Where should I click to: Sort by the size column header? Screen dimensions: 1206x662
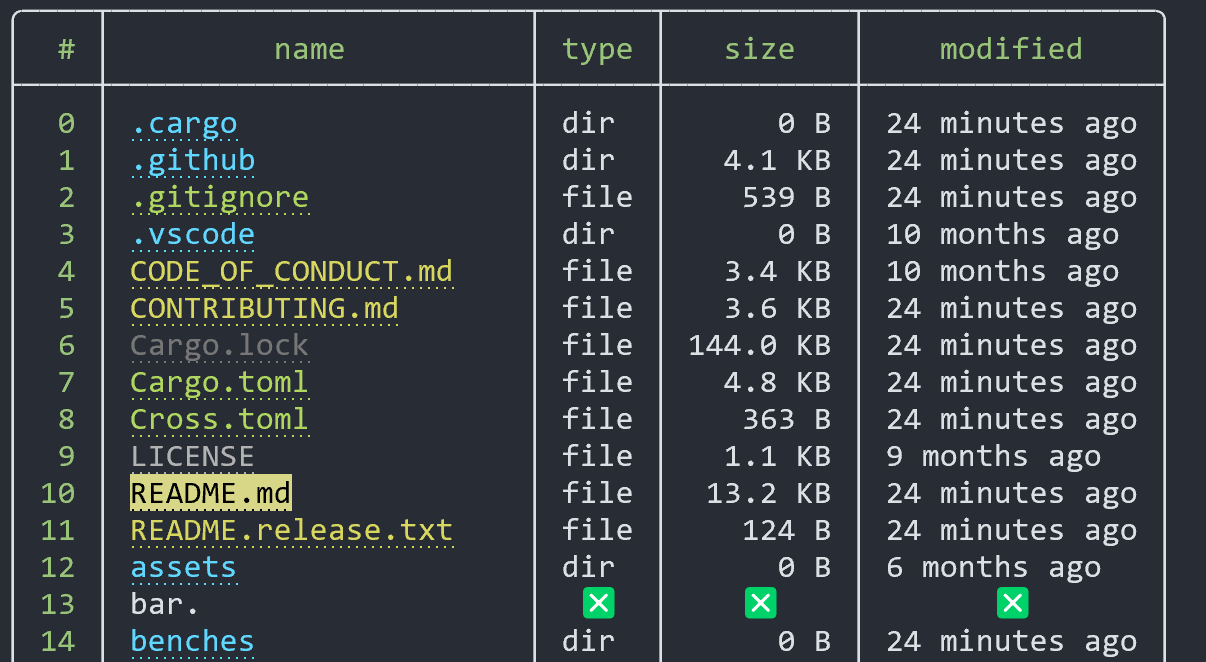pyautogui.click(x=759, y=48)
